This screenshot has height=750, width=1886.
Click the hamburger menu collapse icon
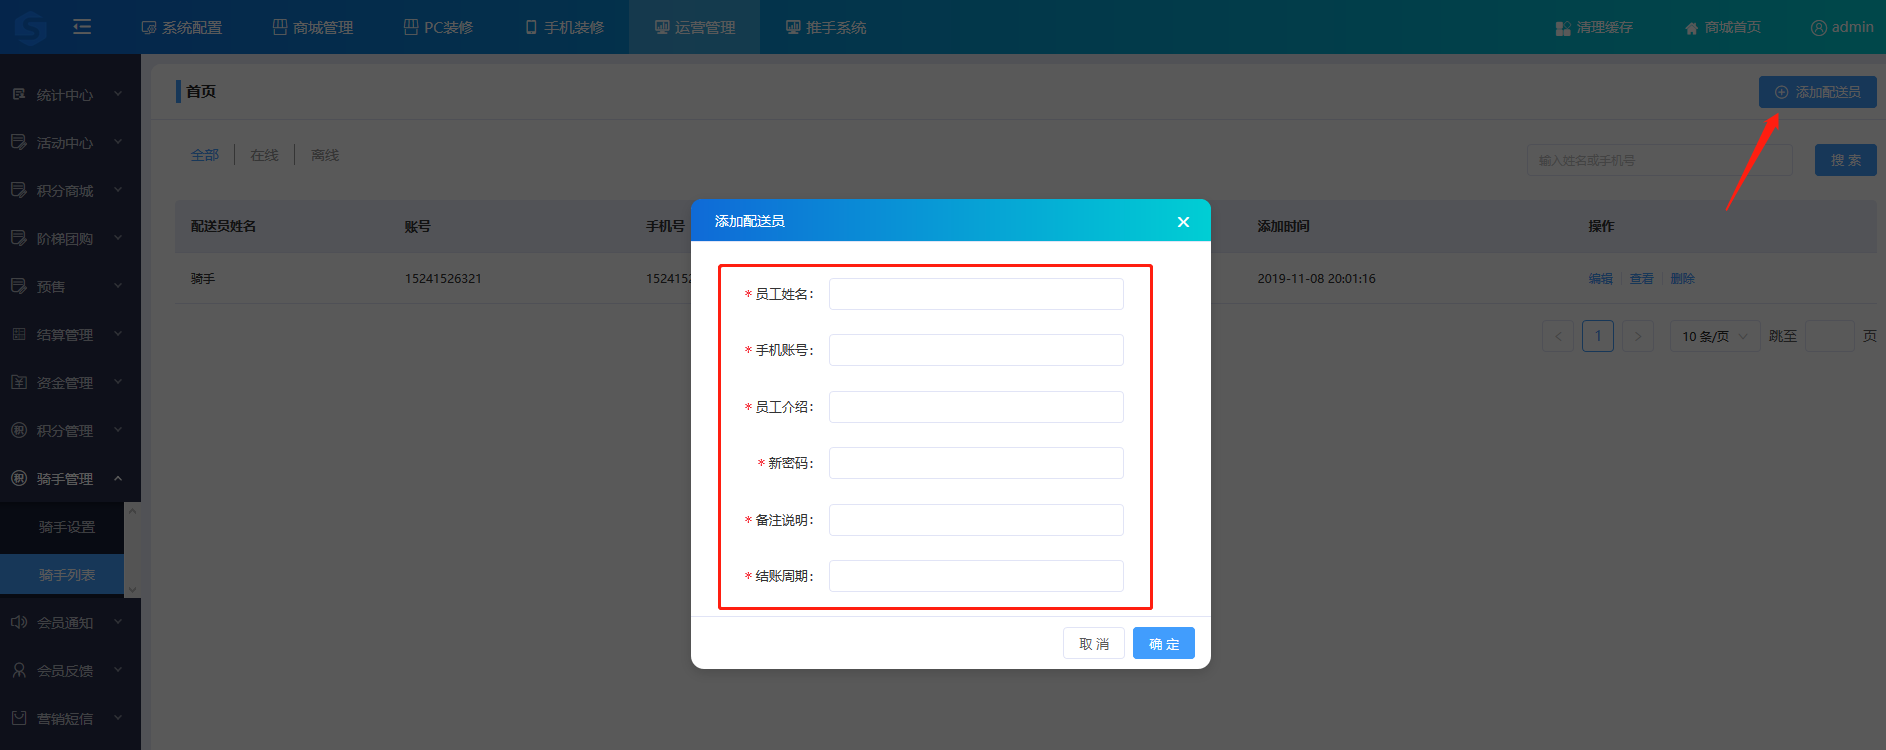click(x=82, y=27)
